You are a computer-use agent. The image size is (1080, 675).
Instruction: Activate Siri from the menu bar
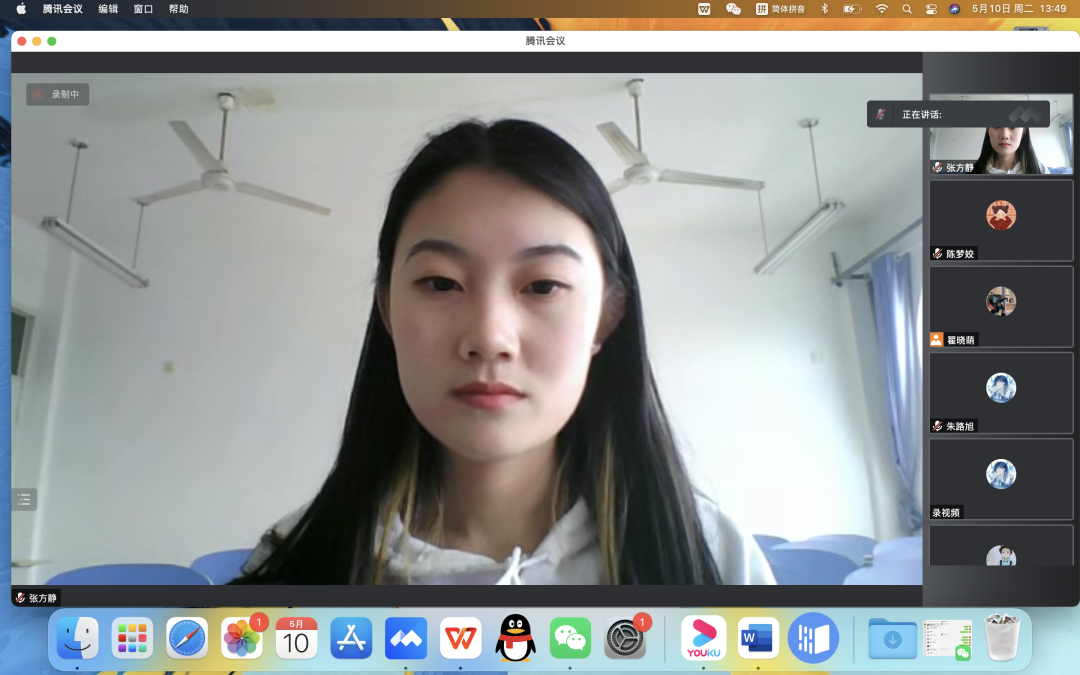(x=955, y=9)
